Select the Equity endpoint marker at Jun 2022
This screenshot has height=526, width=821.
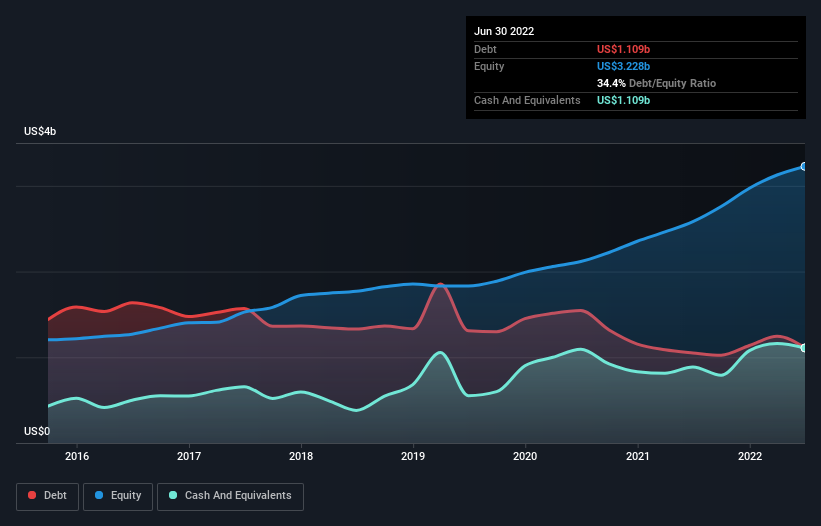coord(804,166)
